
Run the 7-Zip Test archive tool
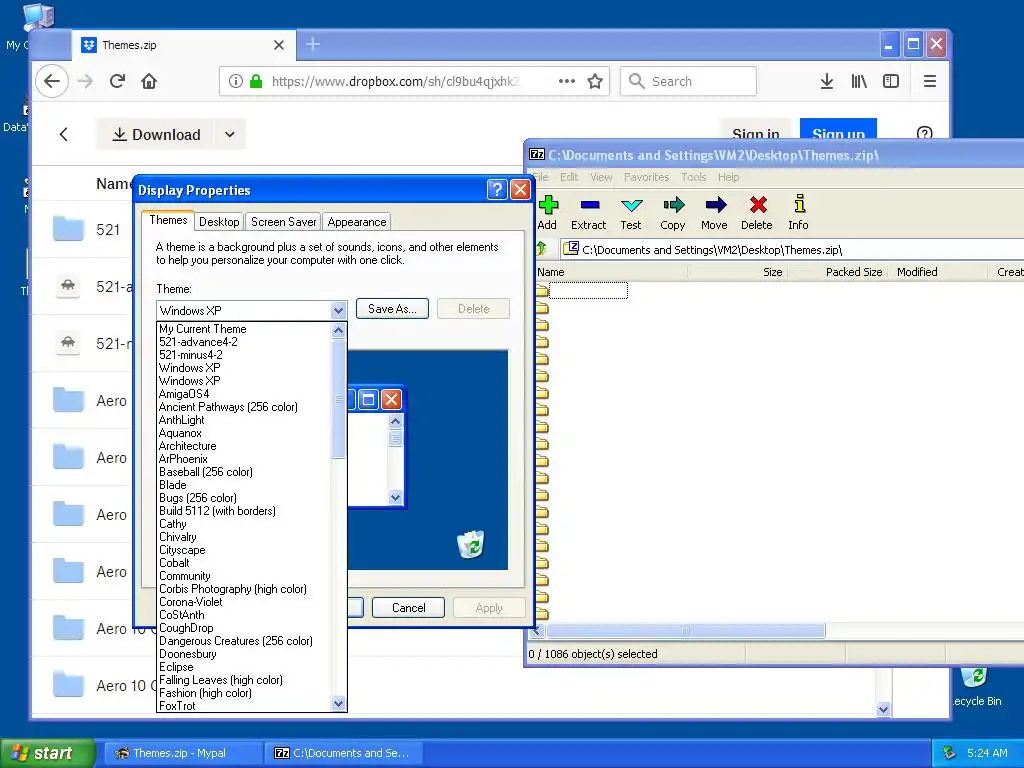point(631,206)
